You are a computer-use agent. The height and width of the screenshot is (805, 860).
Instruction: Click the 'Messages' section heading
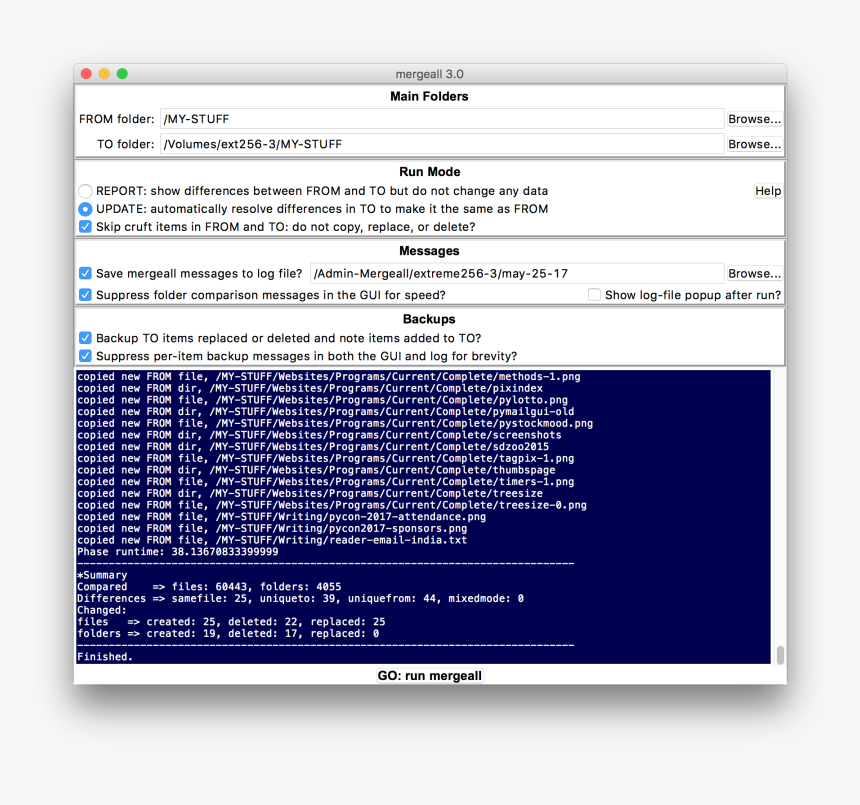(x=429, y=251)
